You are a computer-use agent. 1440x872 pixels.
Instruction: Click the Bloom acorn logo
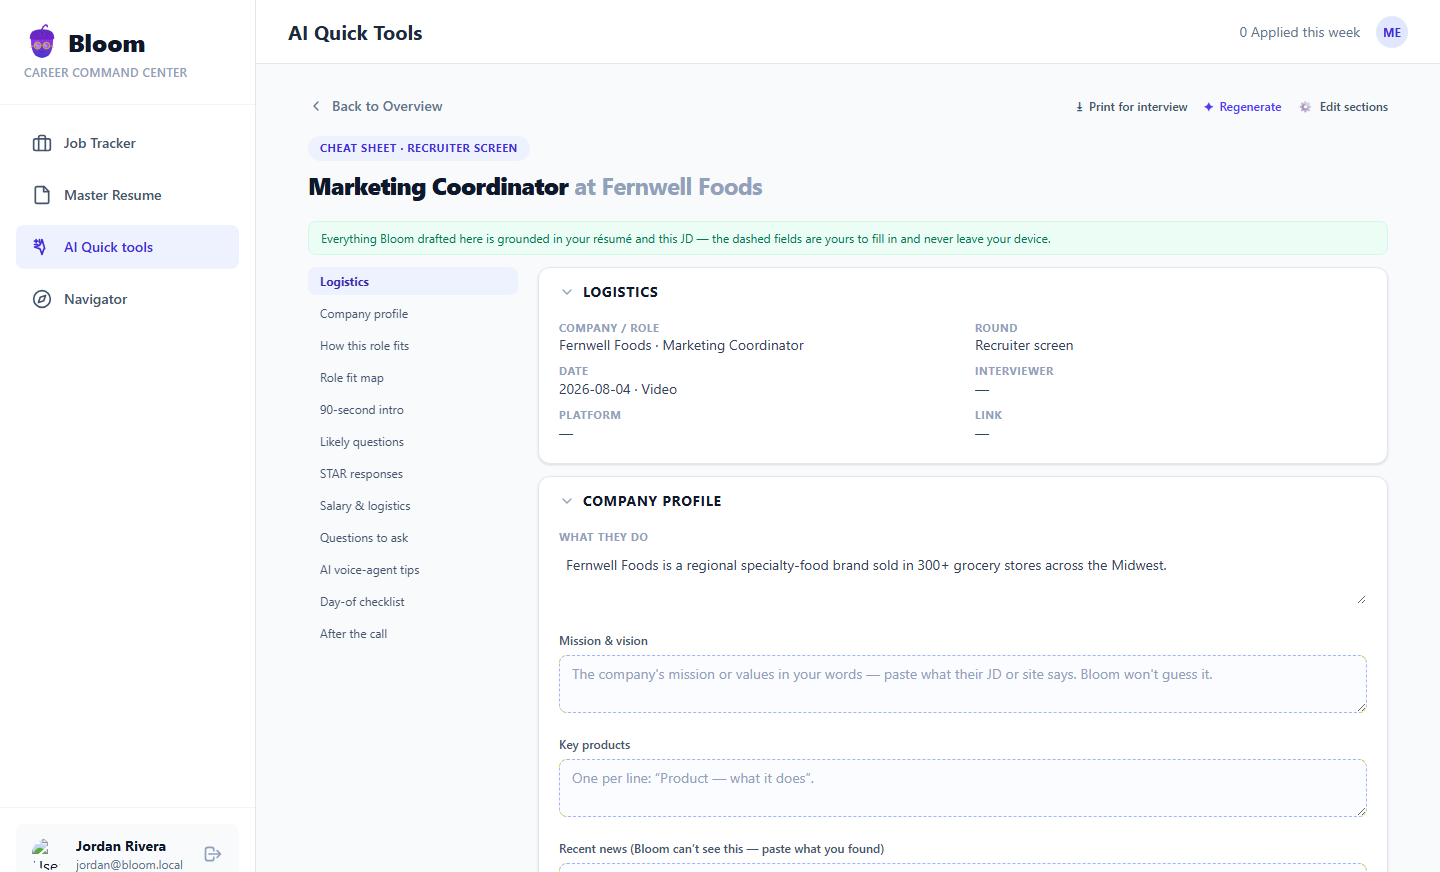42,42
